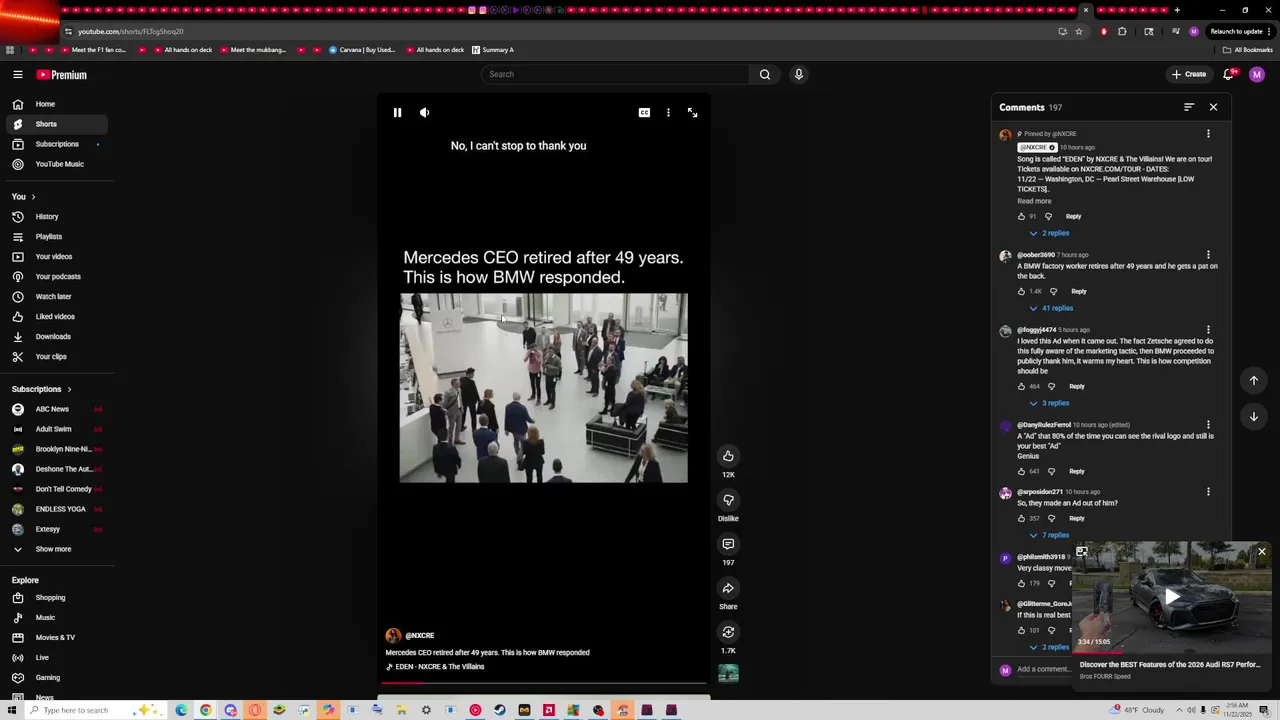The height and width of the screenshot is (720, 1280).
Task: Open Shorts in sidebar
Action: 56,124
